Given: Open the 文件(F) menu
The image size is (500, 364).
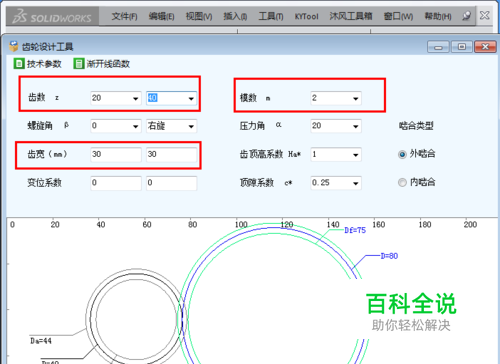Looking at the screenshot, I should point(124,16).
